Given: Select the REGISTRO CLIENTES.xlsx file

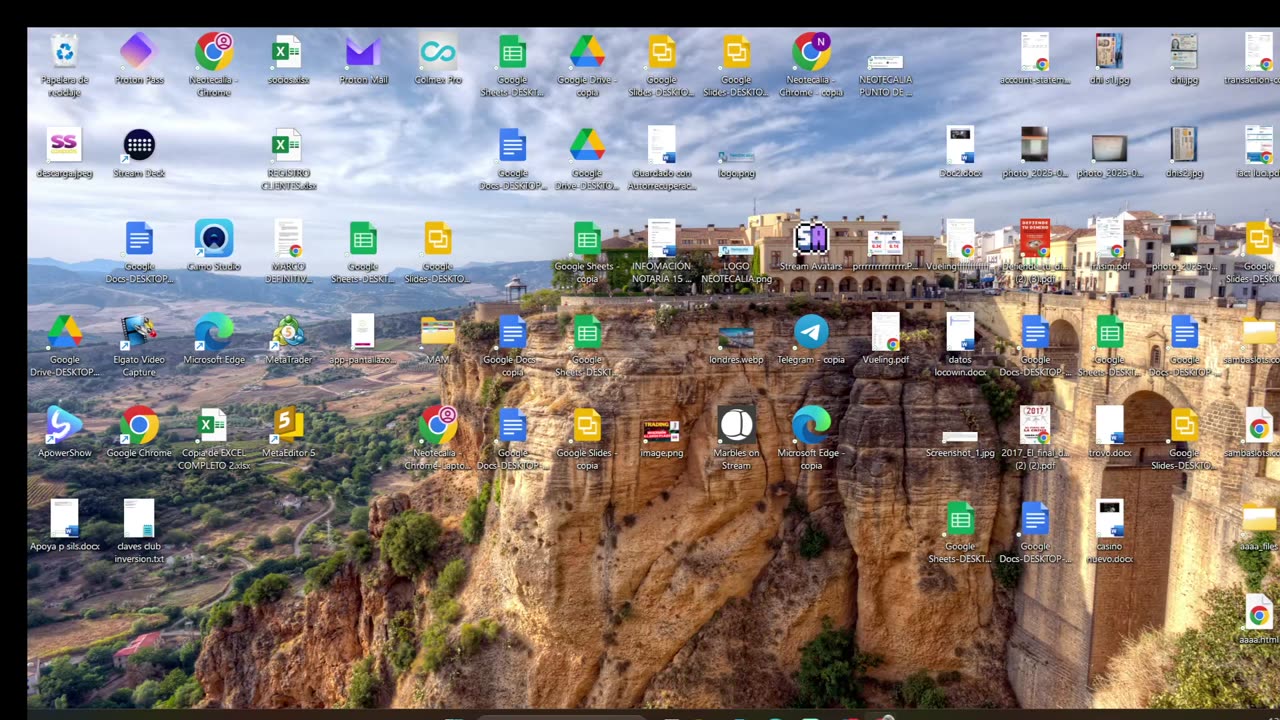Looking at the screenshot, I should 288,145.
